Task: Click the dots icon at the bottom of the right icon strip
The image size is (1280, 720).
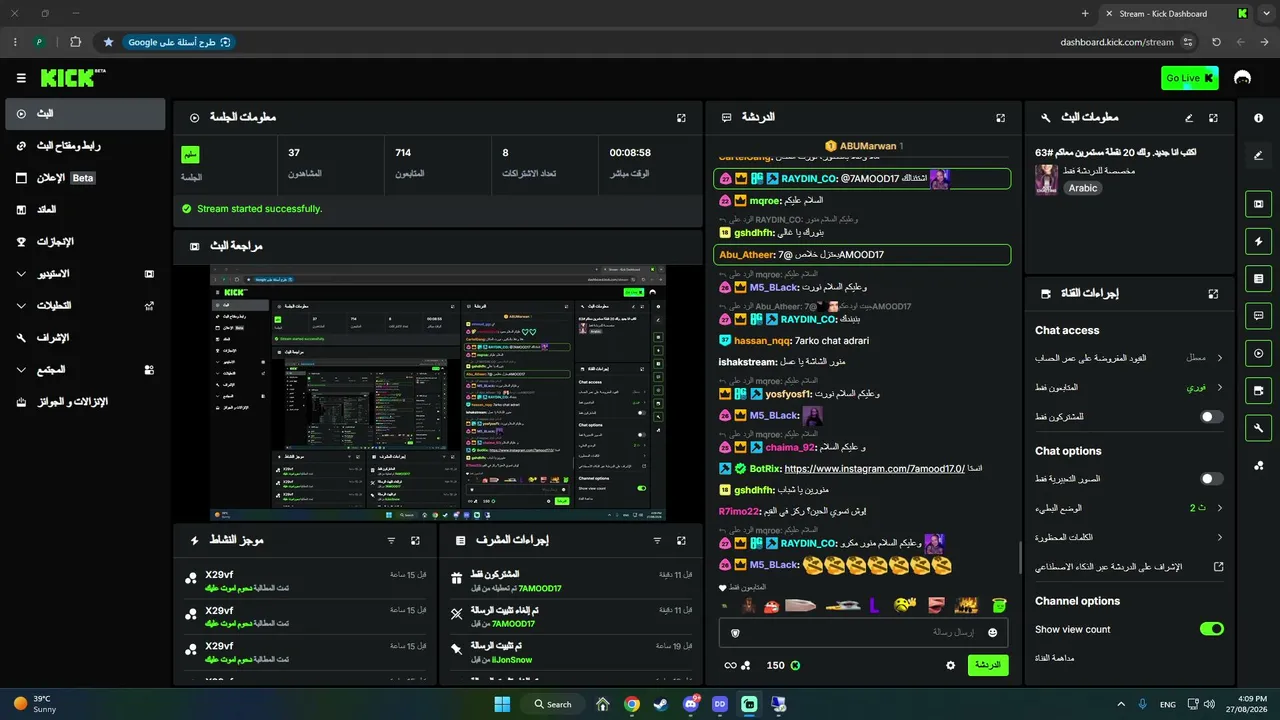Action: (1258, 466)
